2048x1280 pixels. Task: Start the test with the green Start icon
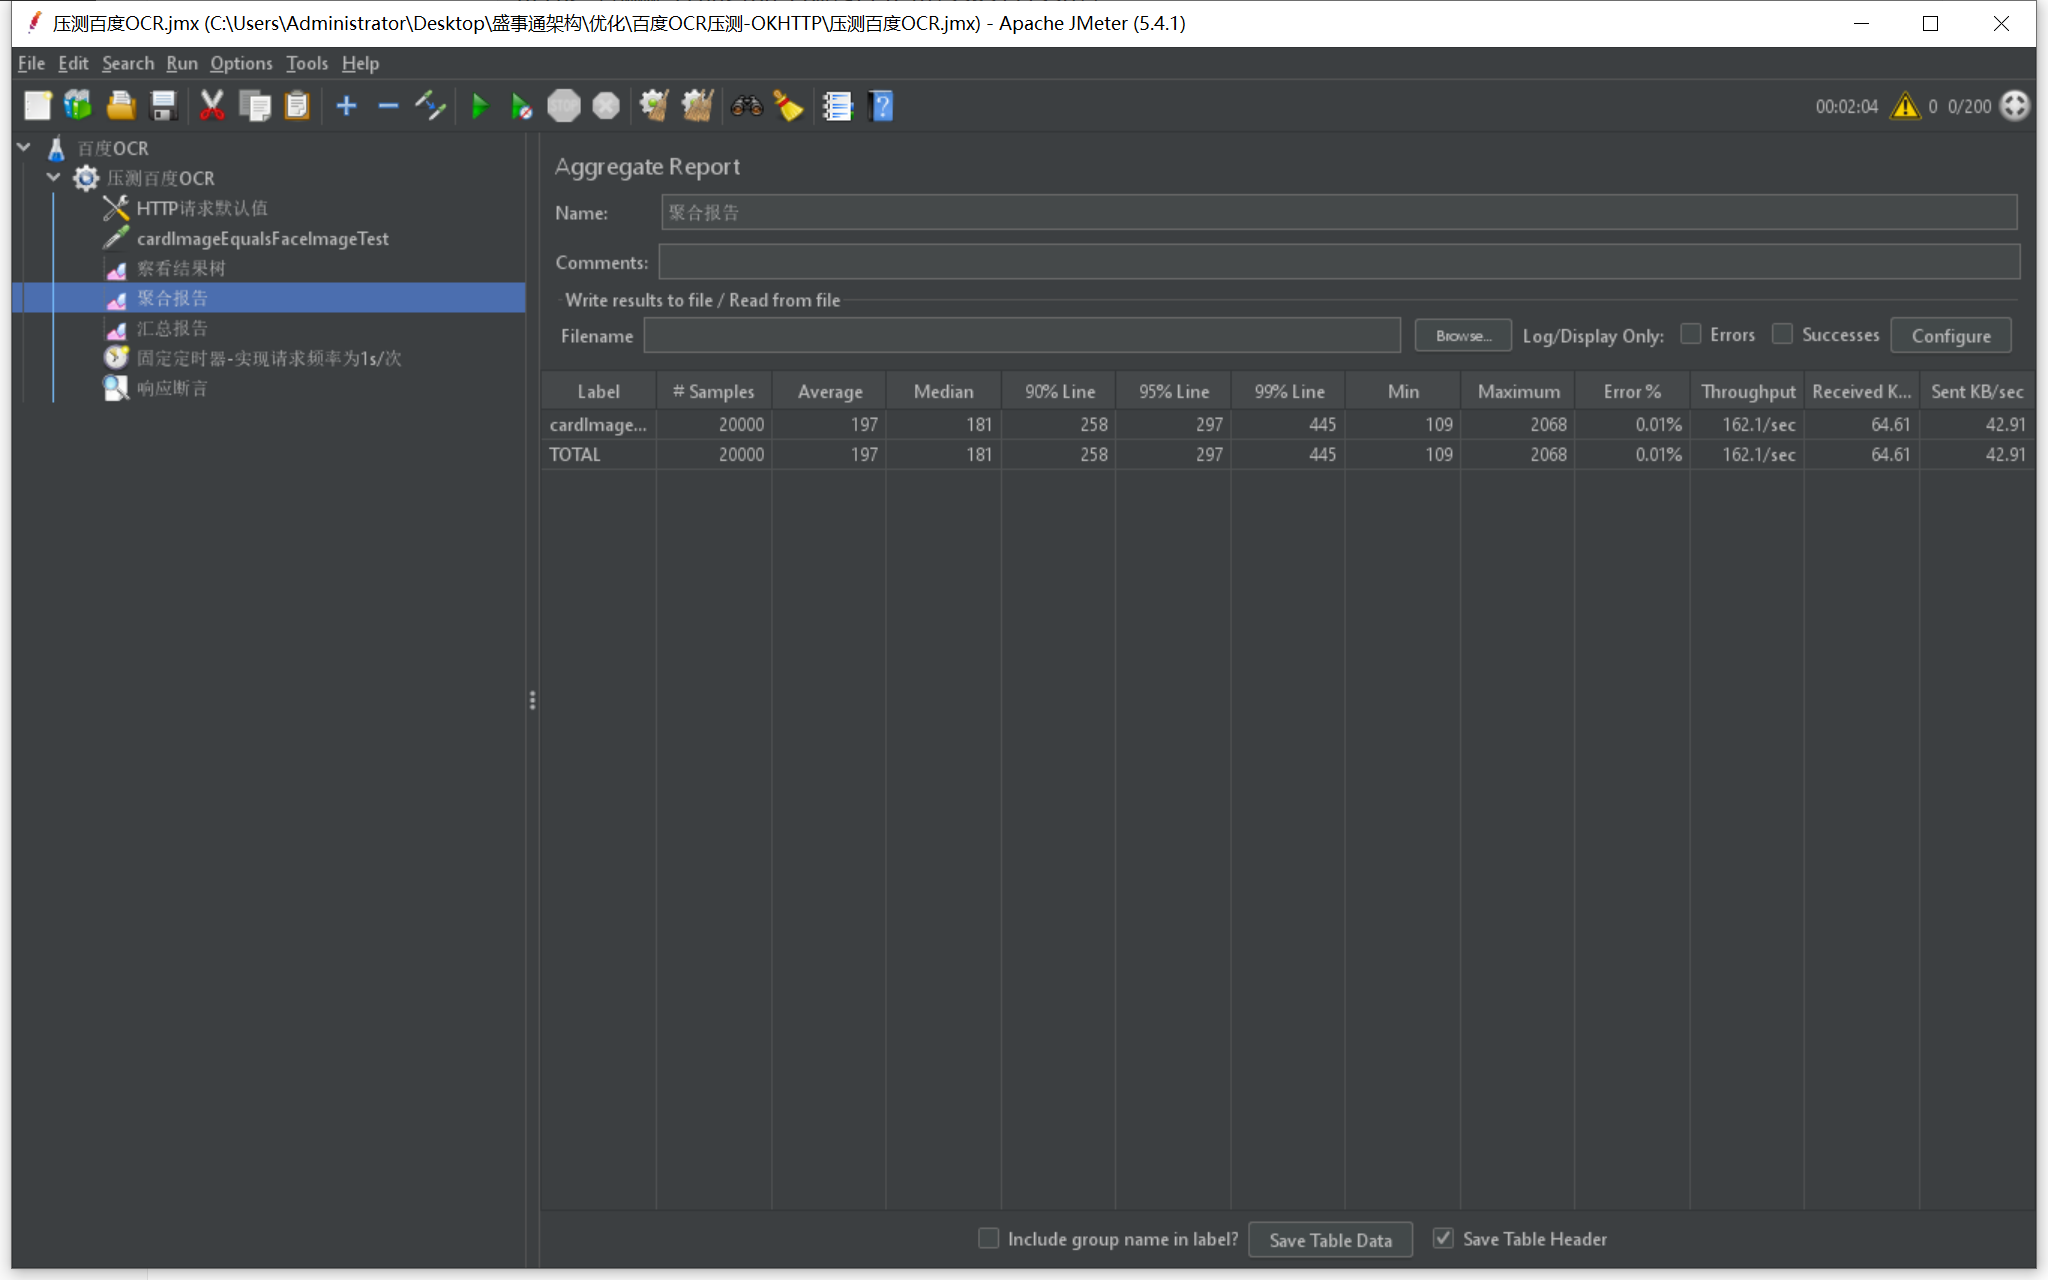[x=480, y=105]
